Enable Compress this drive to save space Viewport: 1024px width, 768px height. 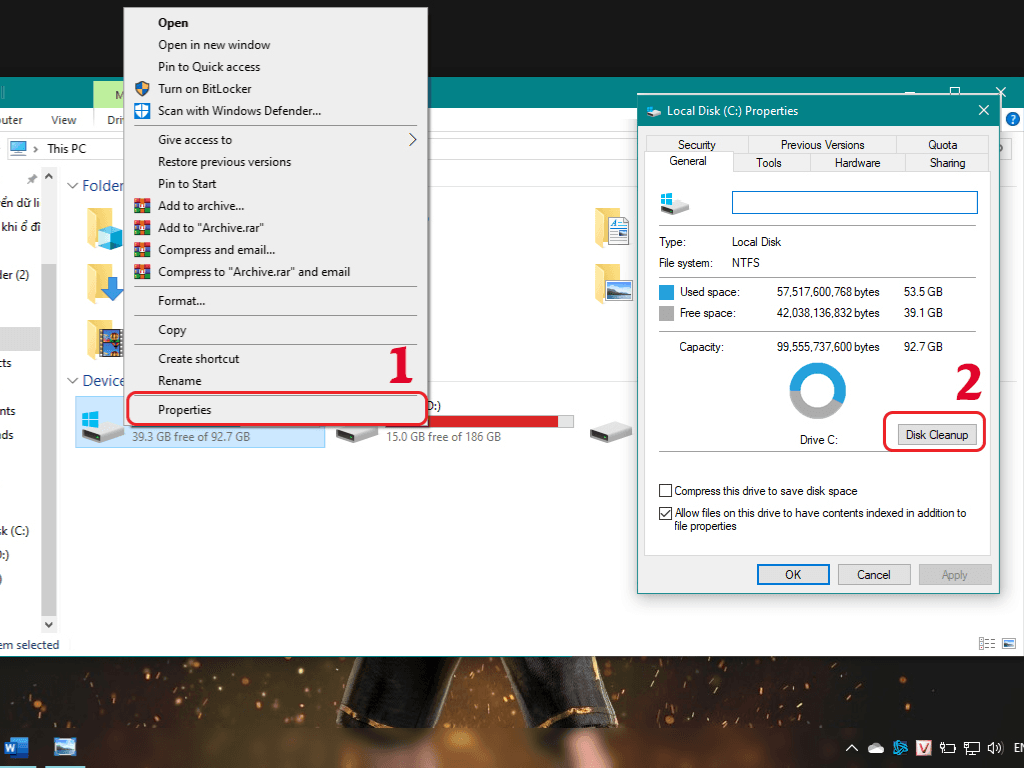666,491
